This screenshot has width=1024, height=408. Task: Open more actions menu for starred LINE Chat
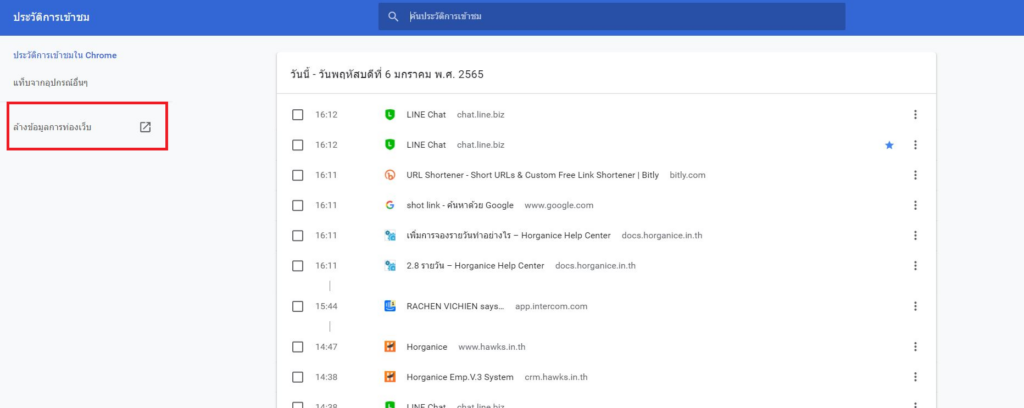click(915, 145)
